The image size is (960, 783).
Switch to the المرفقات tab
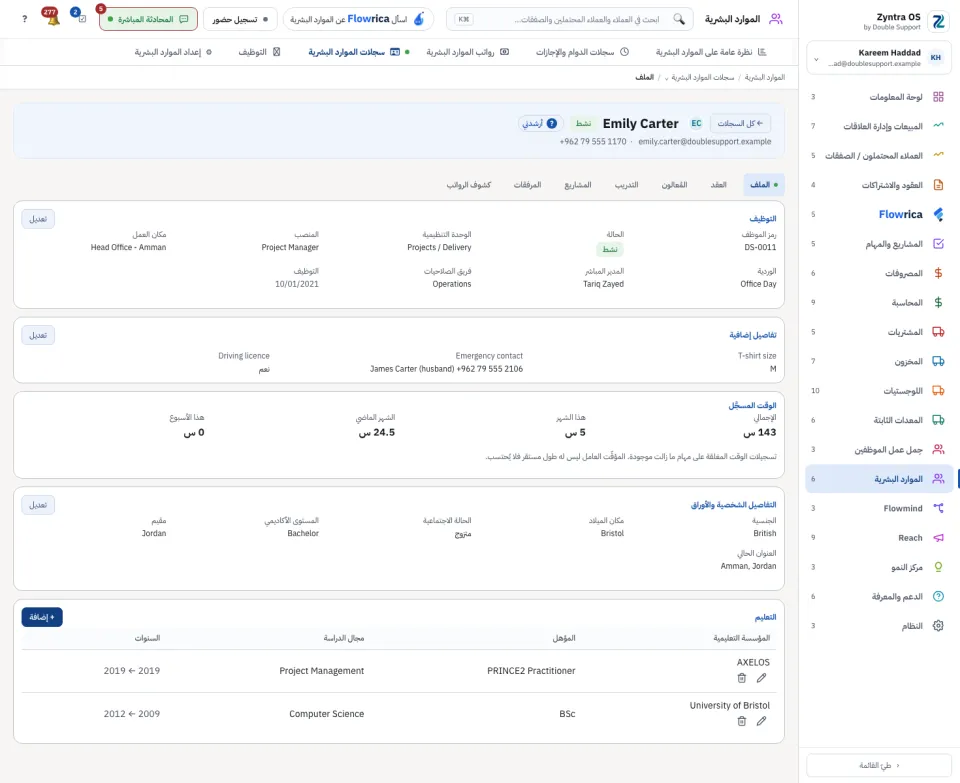pyautogui.click(x=527, y=185)
